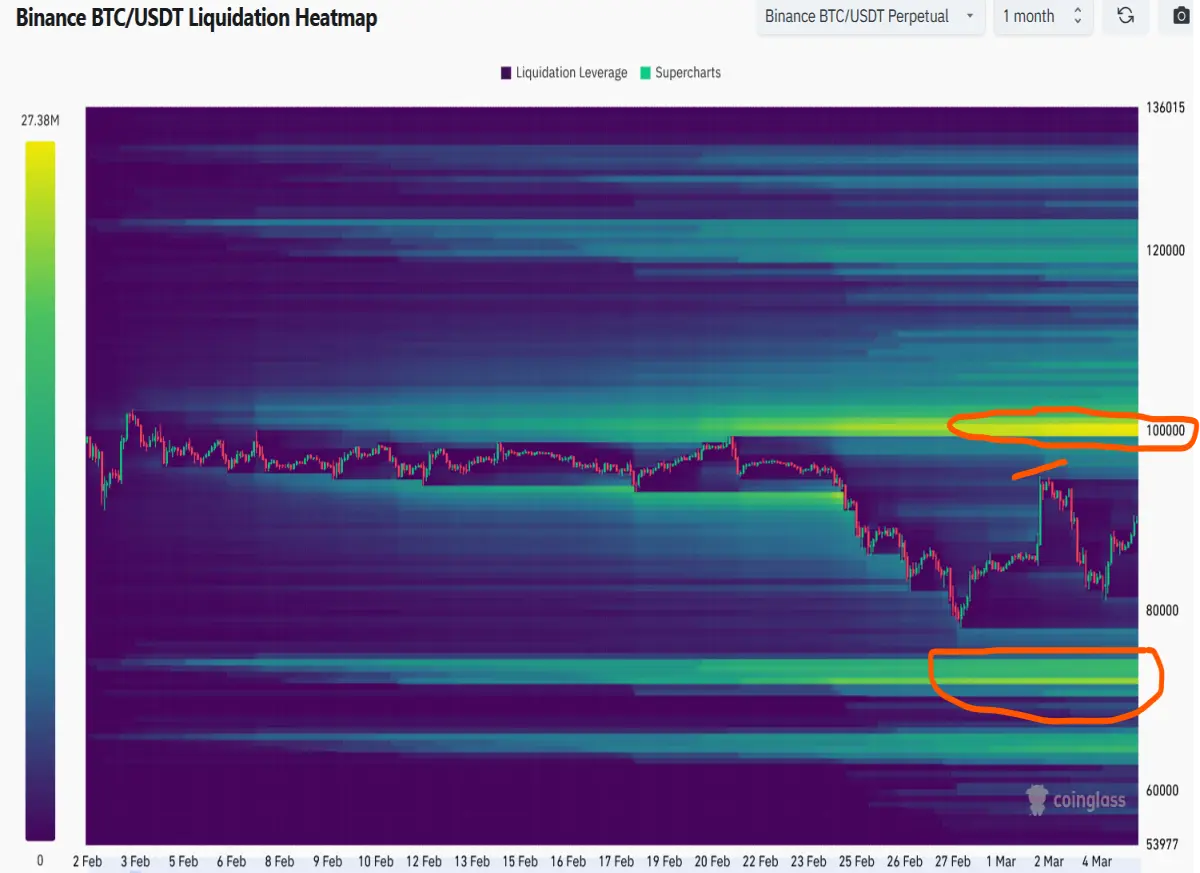Click the 8 Feb date label
The width and height of the screenshot is (1200, 873).
(x=279, y=861)
